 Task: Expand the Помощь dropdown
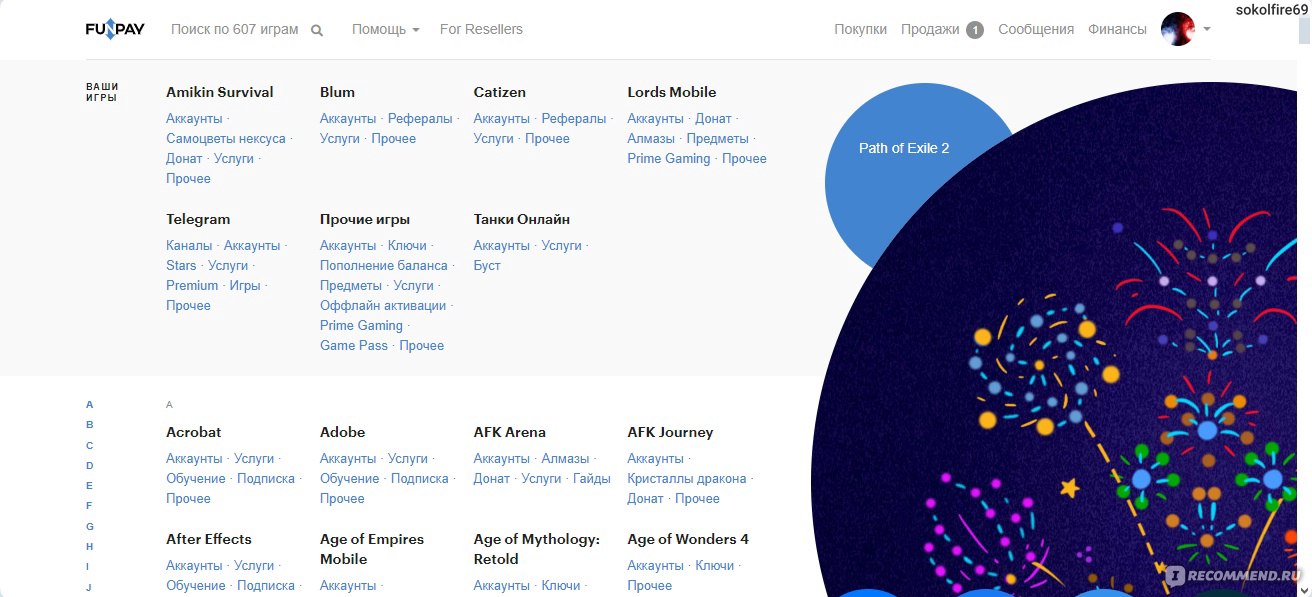pyautogui.click(x=385, y=29)
